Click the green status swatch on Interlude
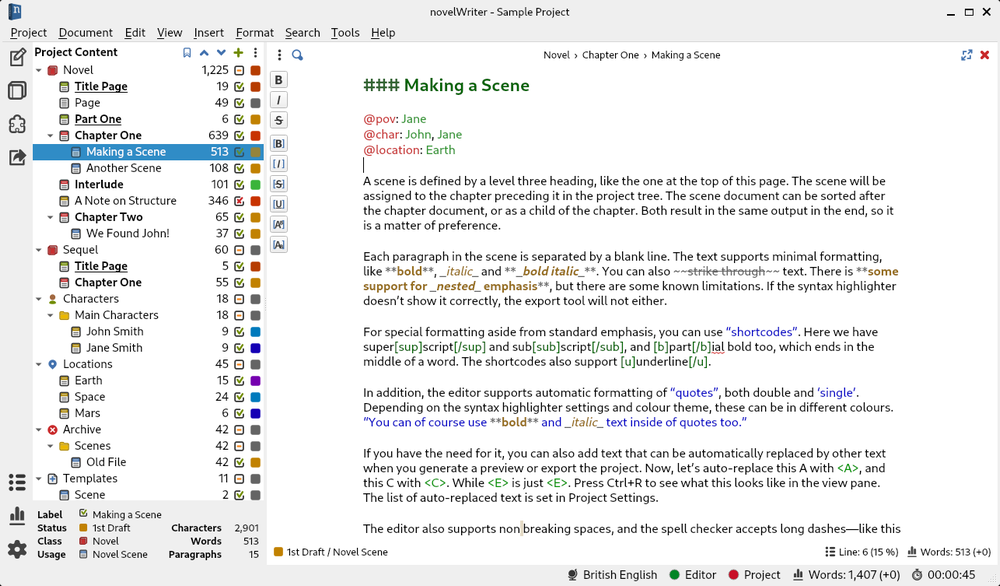The width and height of the screenshot is (1000, 586). (255, 184)
